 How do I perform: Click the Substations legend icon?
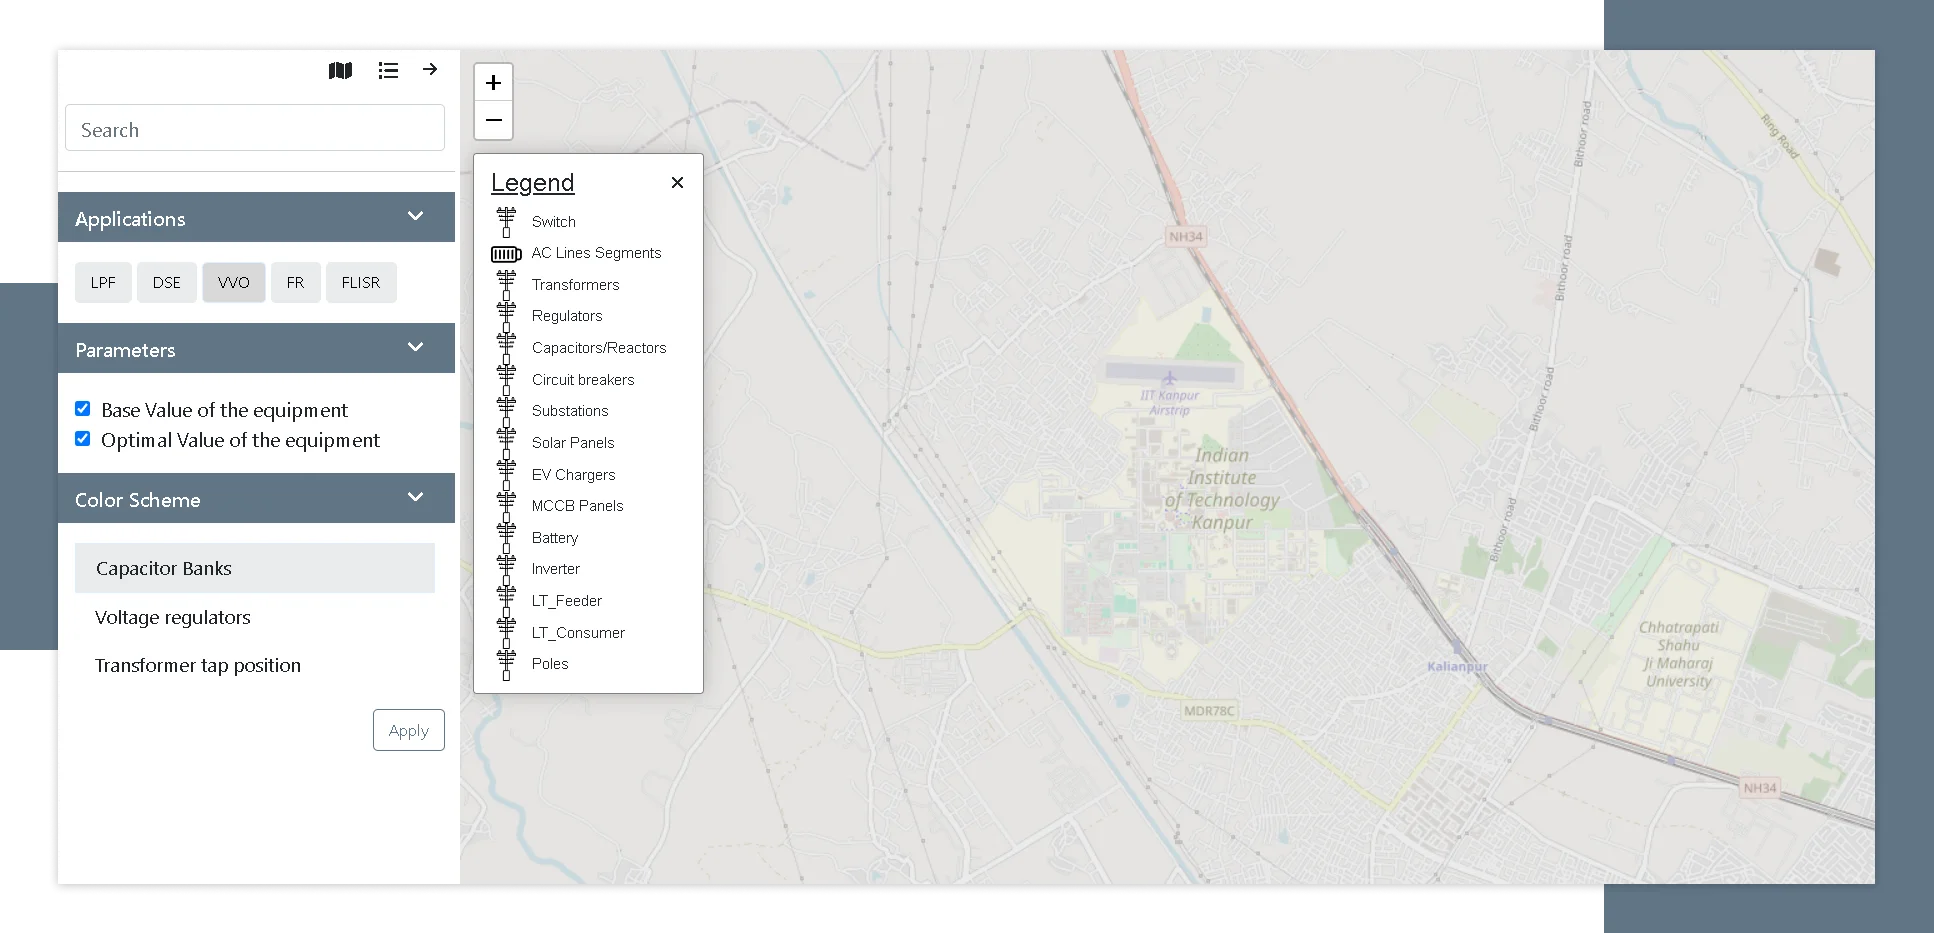click(506, 411)
